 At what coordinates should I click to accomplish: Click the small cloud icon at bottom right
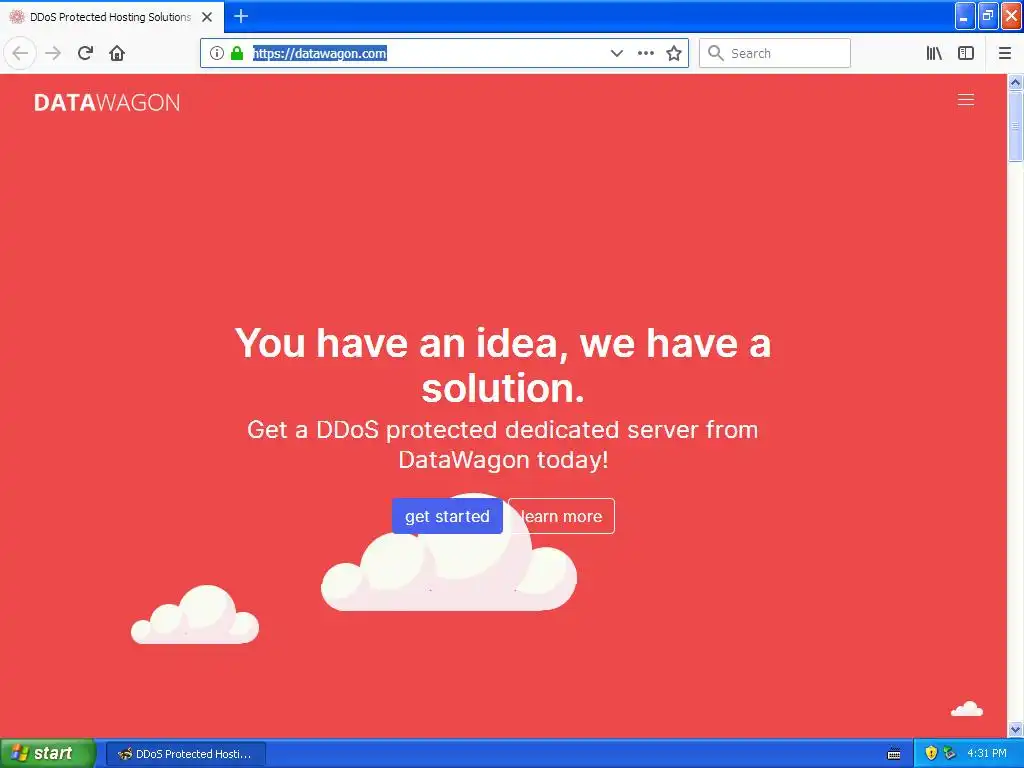click(967, 709)
